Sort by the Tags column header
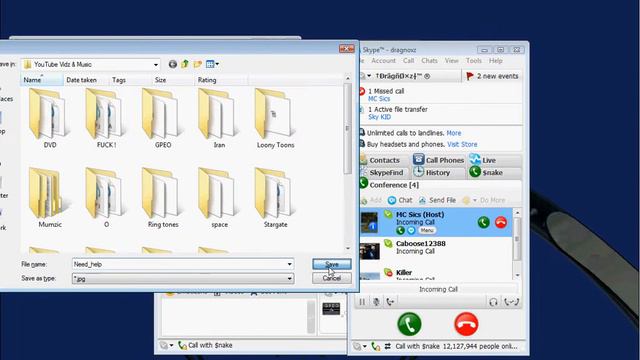Screen dimensions: 640x360 (130, 80)
